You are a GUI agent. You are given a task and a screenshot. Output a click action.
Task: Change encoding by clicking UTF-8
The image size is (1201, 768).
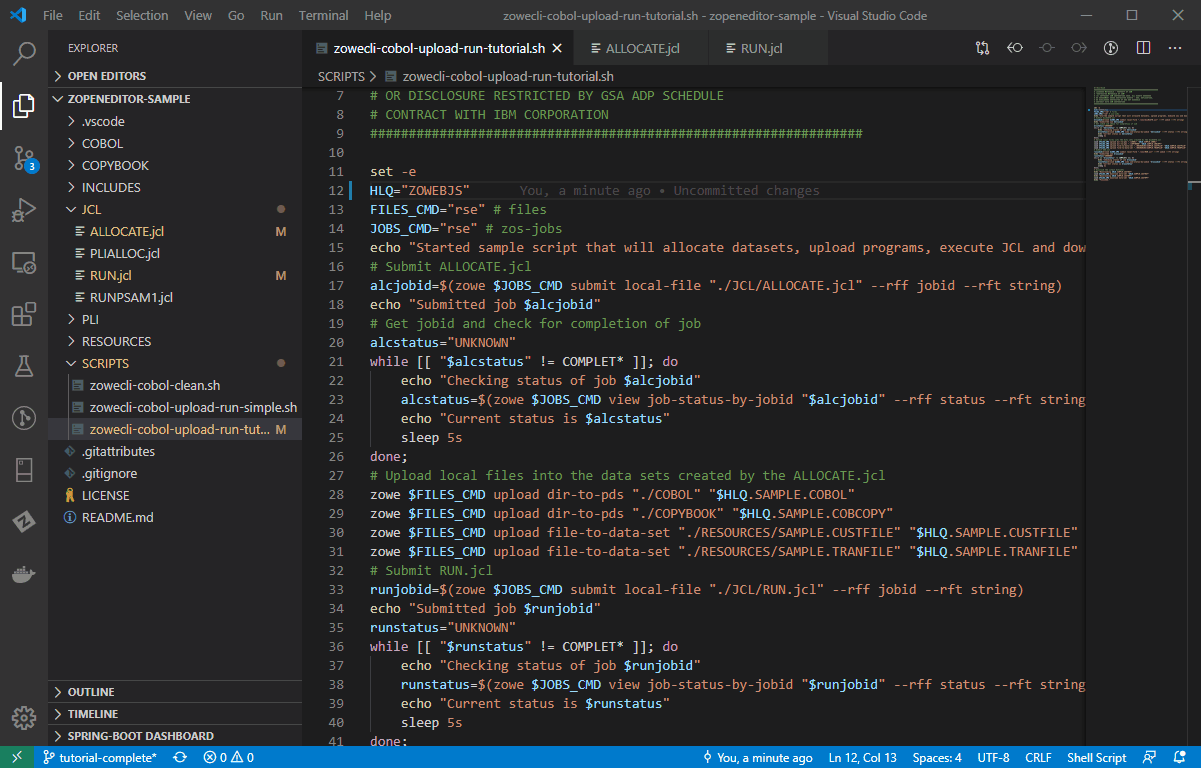pos(993,757)
